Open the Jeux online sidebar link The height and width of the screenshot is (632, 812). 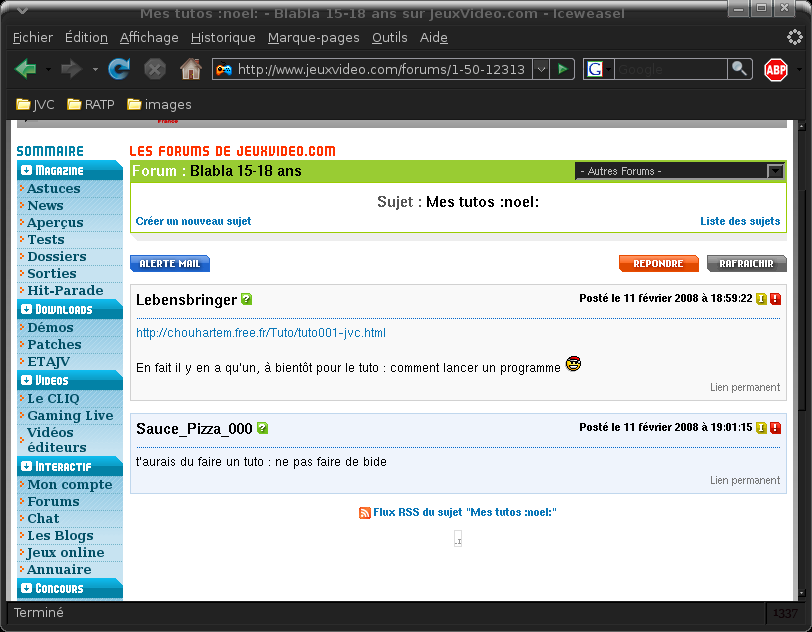65,553
